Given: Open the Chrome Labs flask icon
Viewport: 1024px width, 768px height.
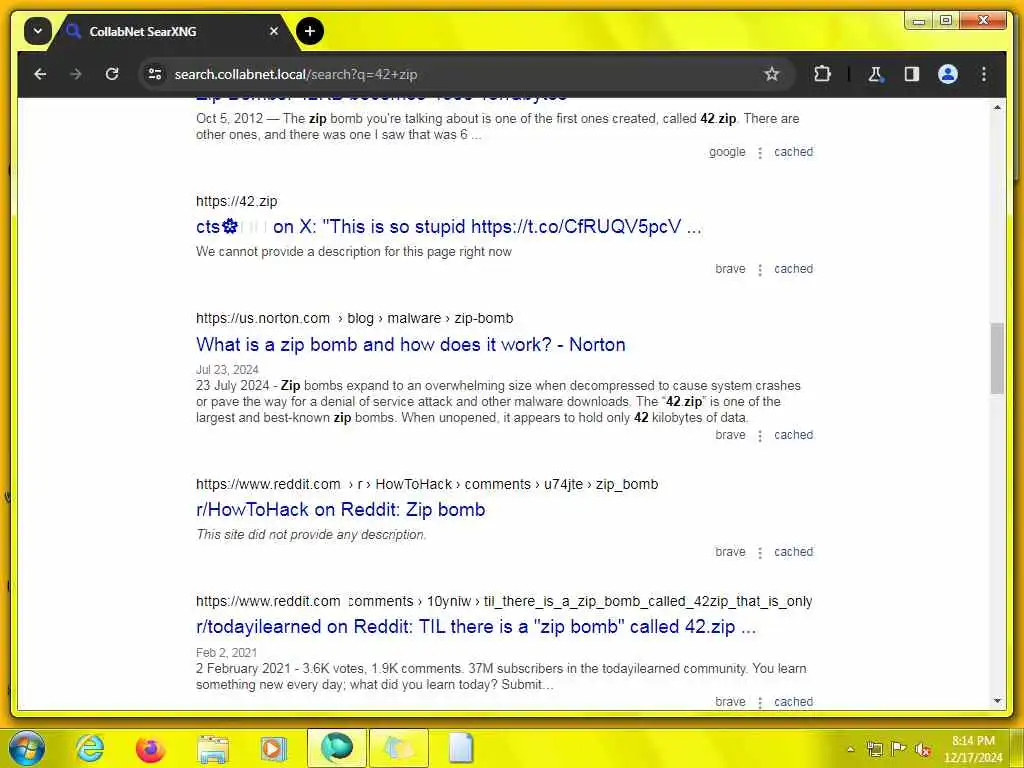Looking at the screenshot, I should point(875,74).
